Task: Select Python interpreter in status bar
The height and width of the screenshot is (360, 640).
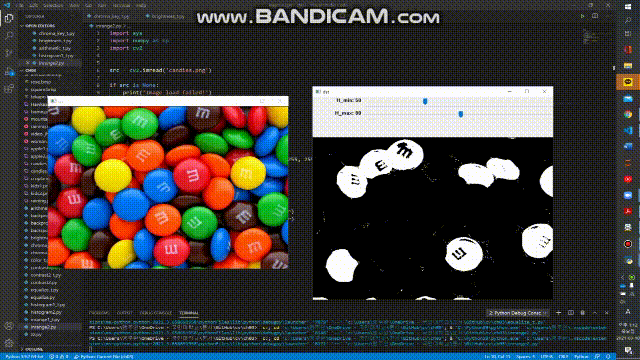Action: [x=24, y=357]
